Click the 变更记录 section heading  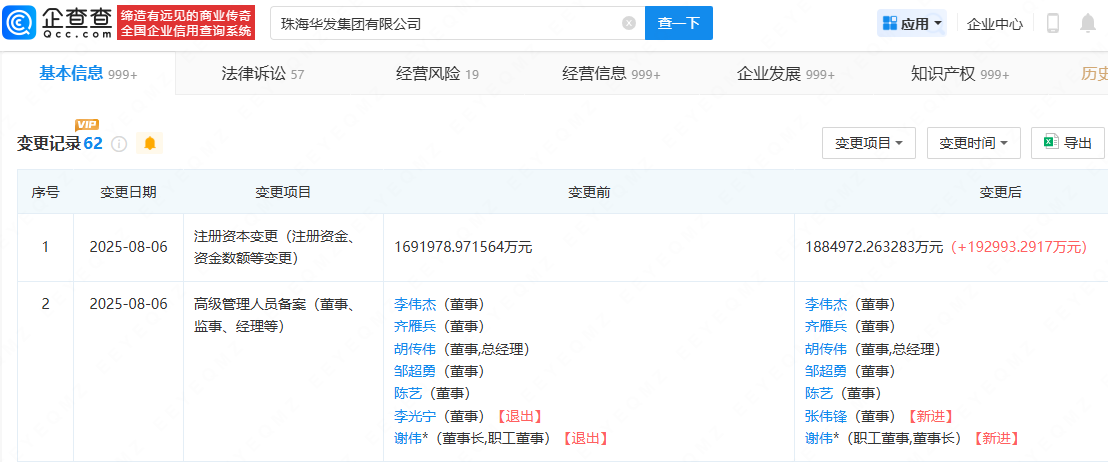pos(49,144)
